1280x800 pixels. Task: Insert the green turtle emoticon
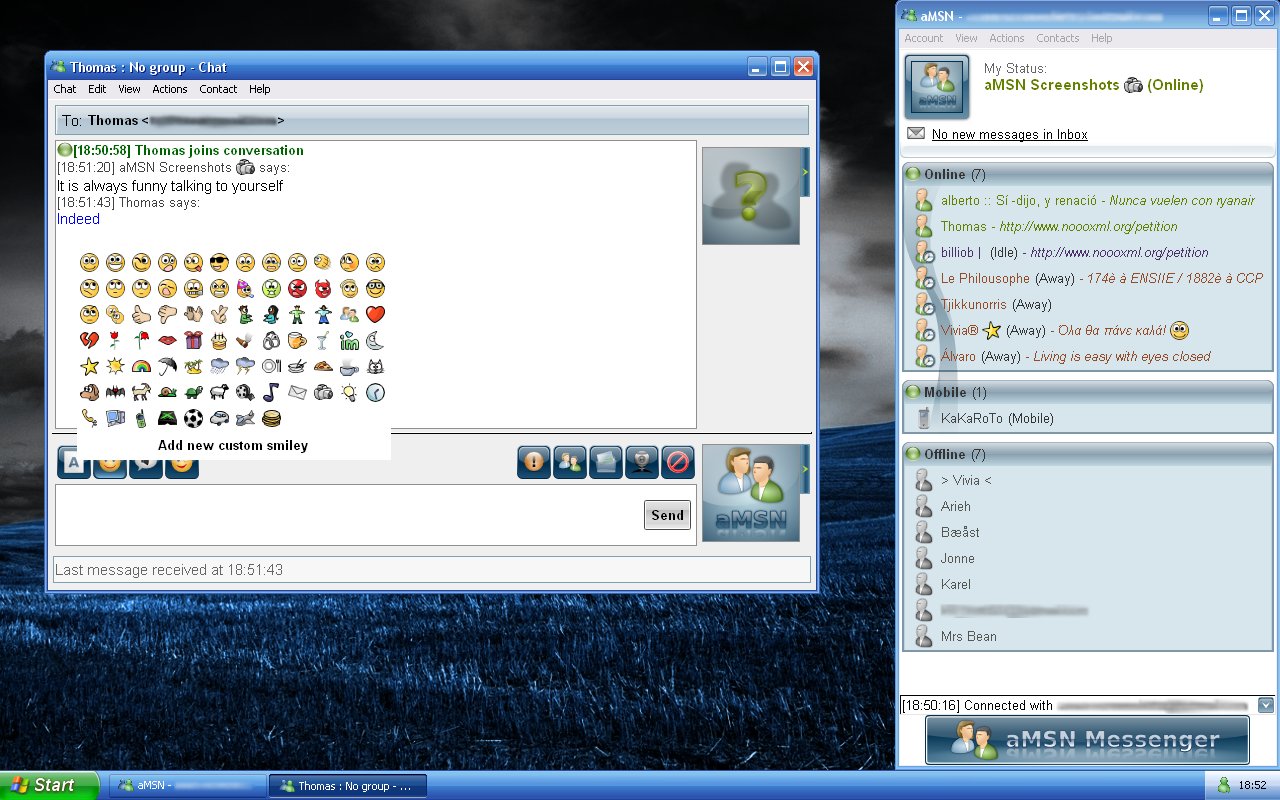coord(194,393)
